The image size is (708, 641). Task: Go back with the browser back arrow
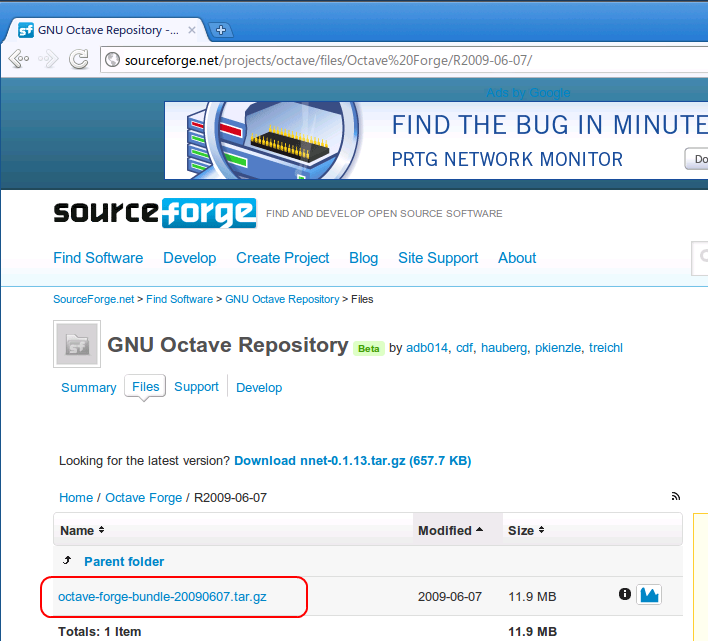tap(19, 59)
